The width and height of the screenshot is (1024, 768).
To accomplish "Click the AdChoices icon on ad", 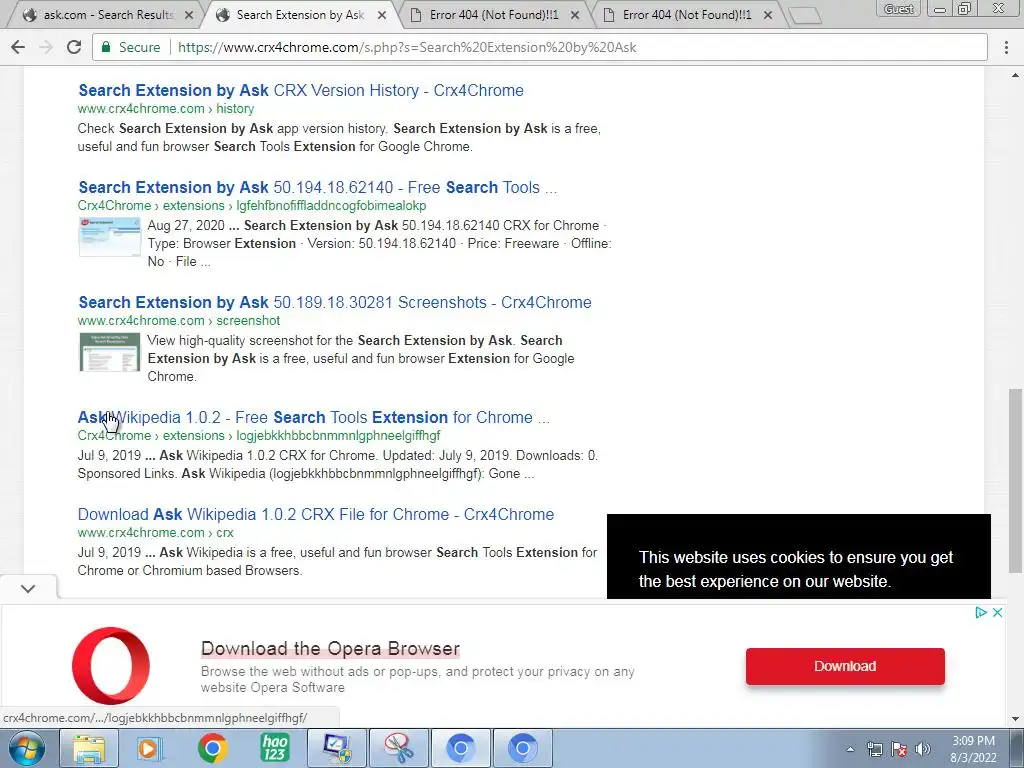I will (980, 613).
